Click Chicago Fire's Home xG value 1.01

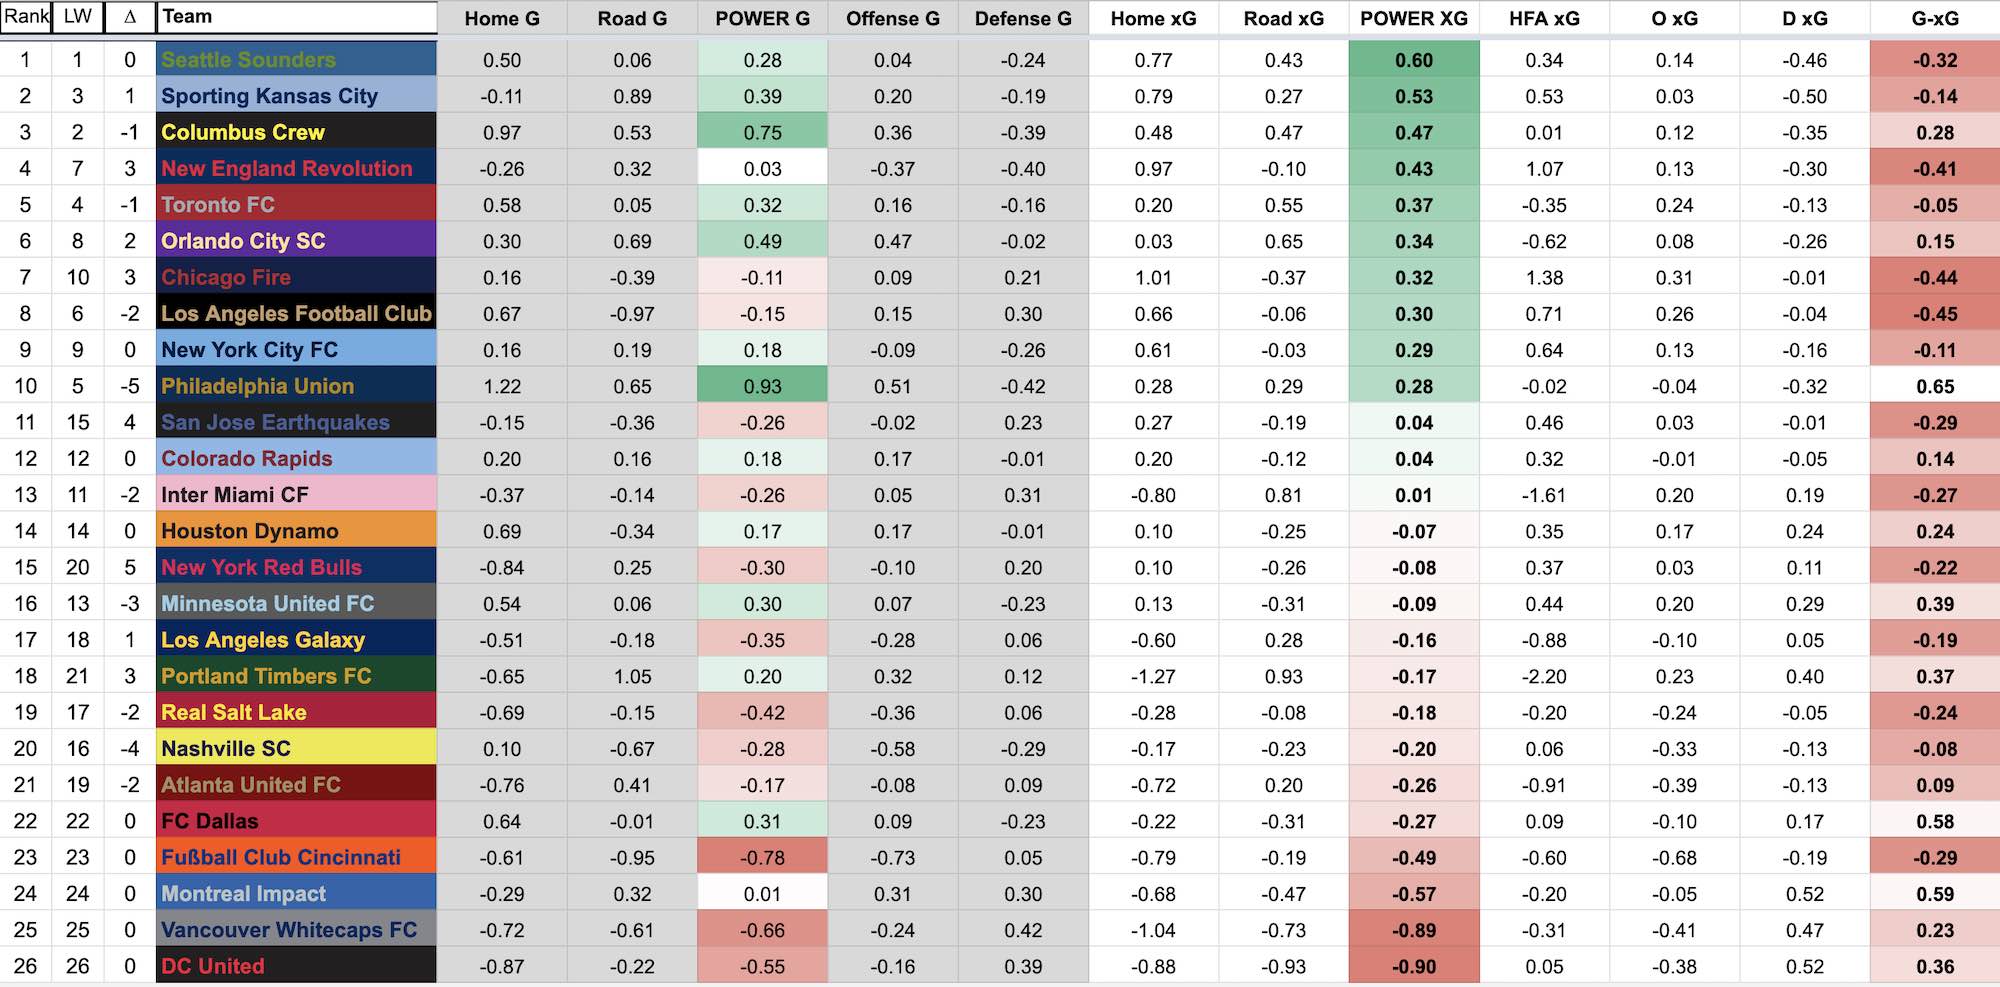(1153, 278)
